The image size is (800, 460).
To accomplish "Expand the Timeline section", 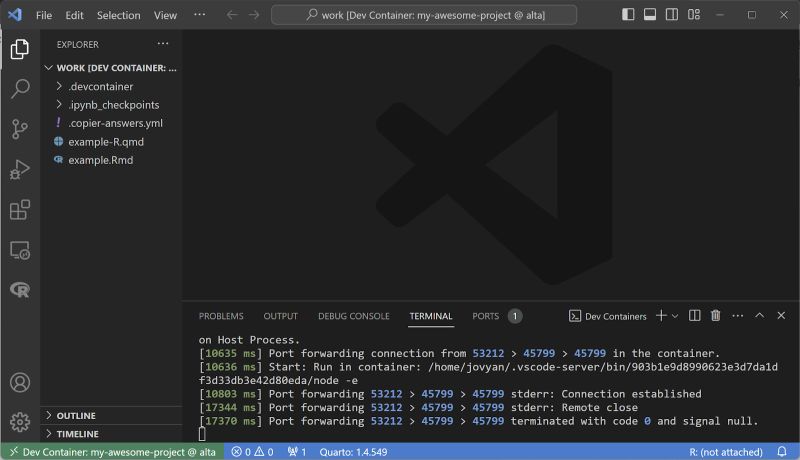I will pyautogui.click(x=111, y=434).
